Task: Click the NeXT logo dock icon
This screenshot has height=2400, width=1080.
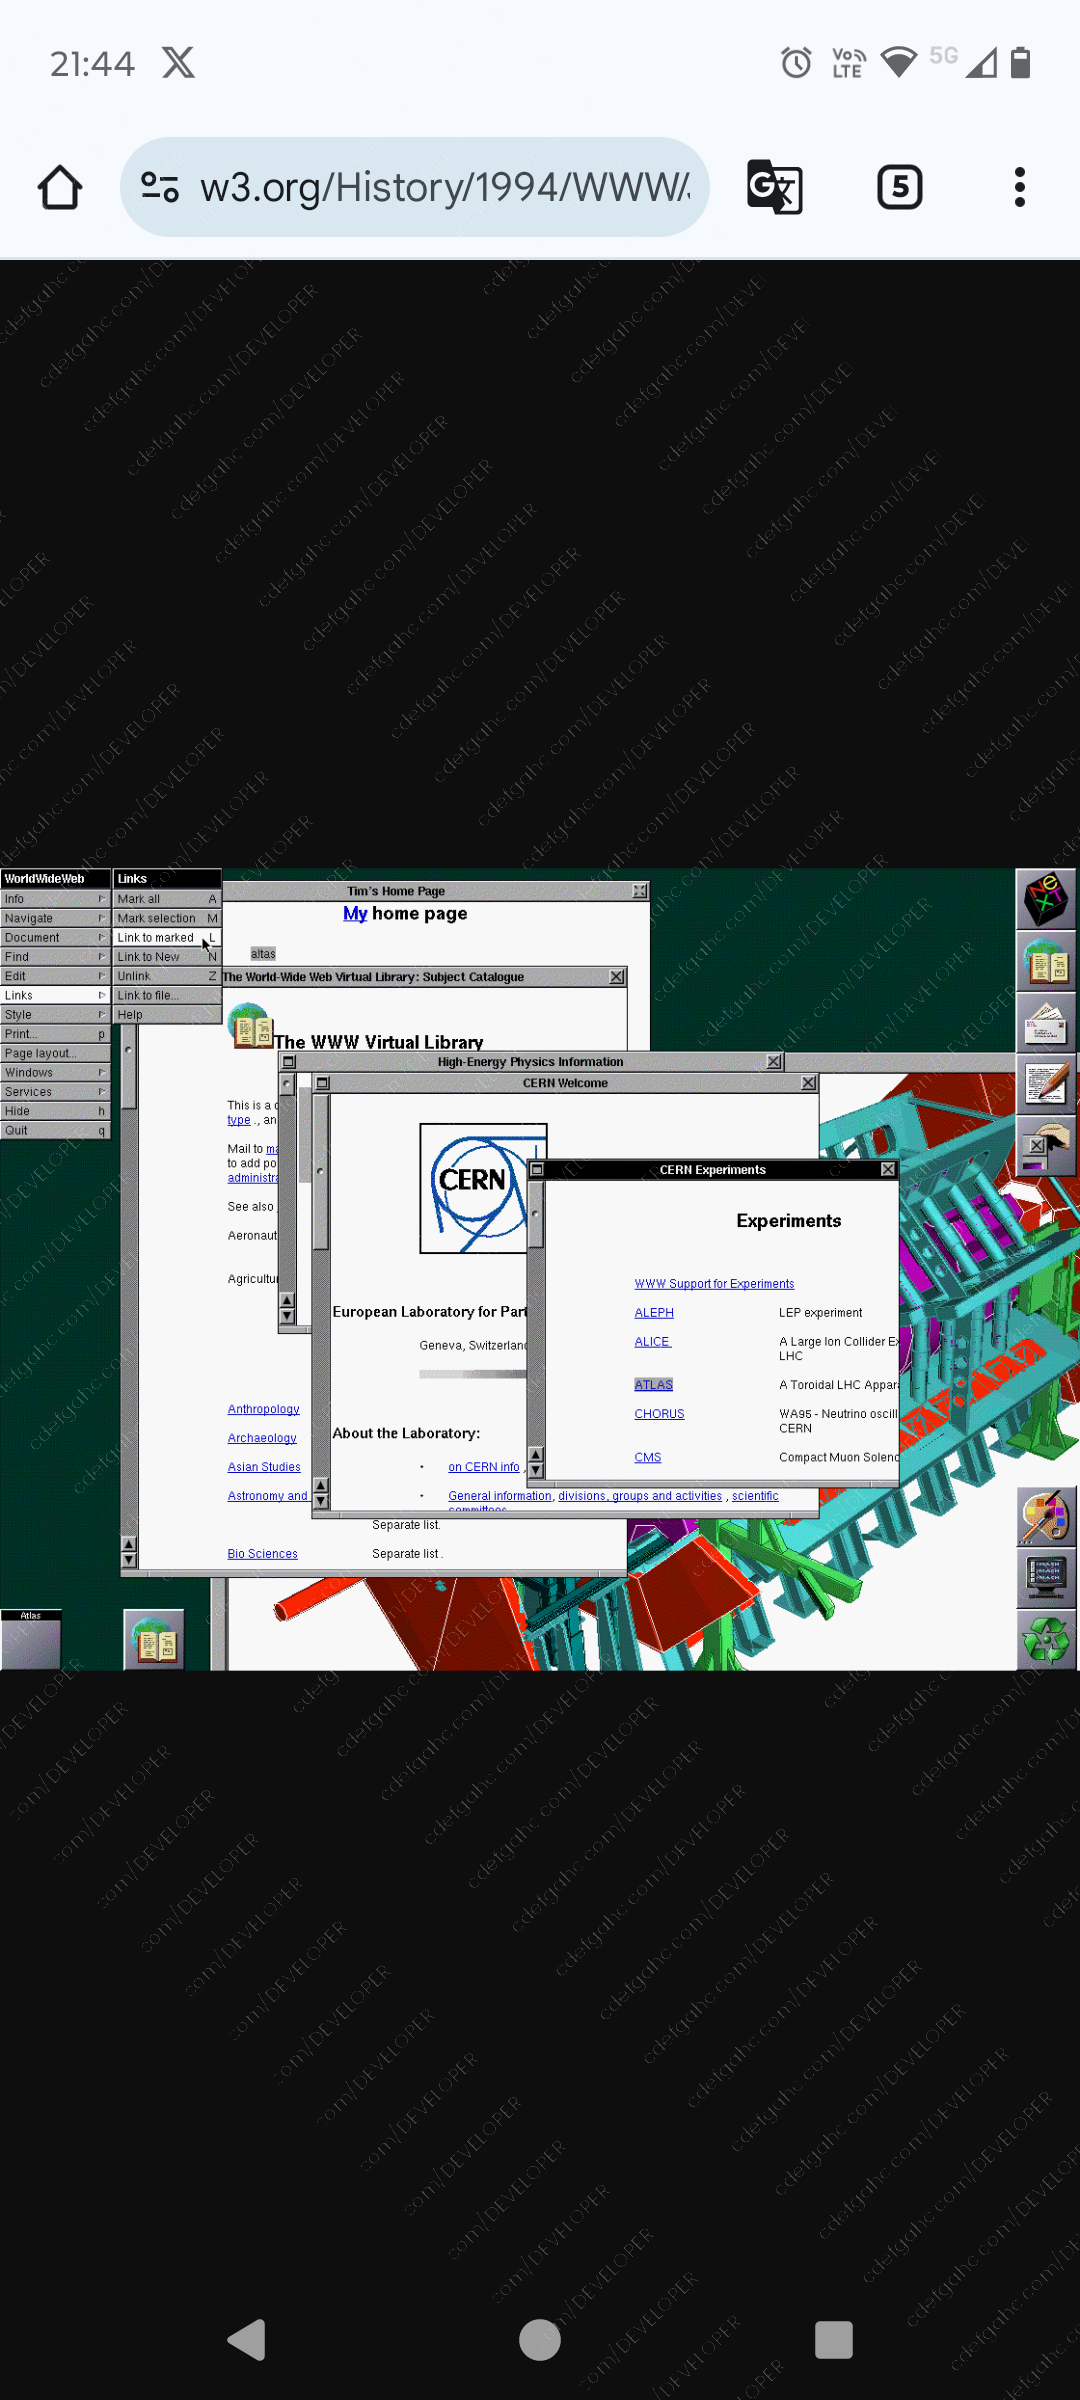Action: (x=1046, y=898)
